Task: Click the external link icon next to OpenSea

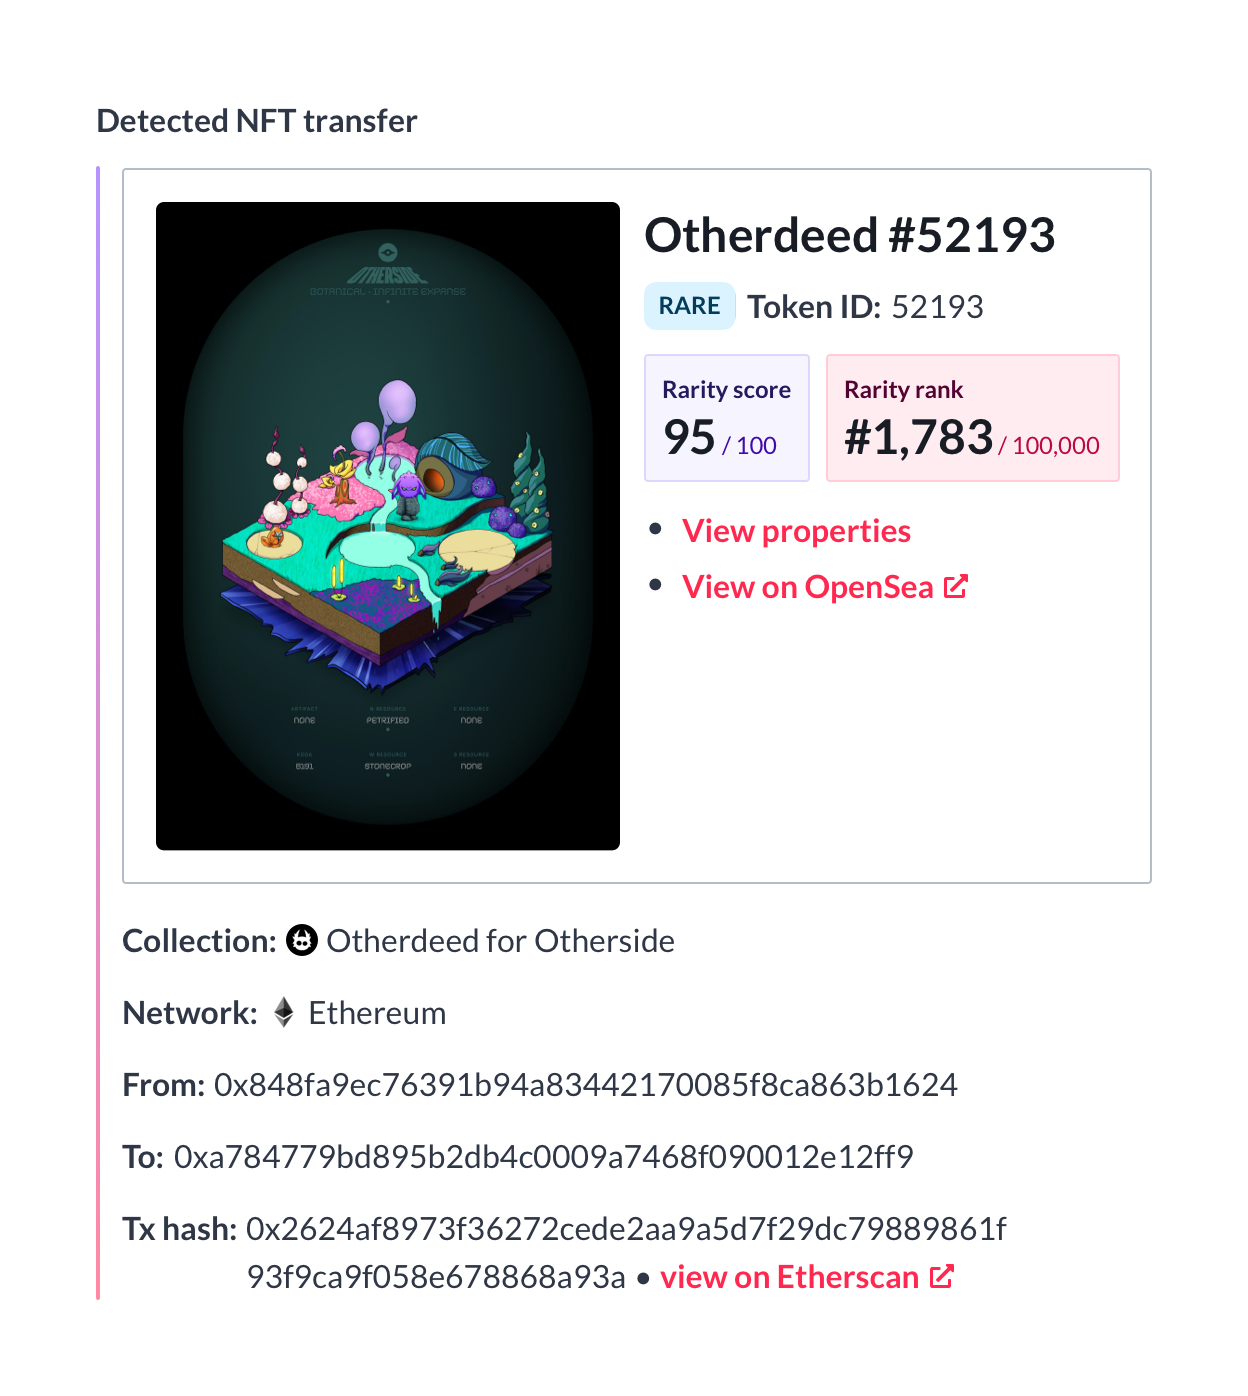Action: pyautogui.click(x=957, y=587)
